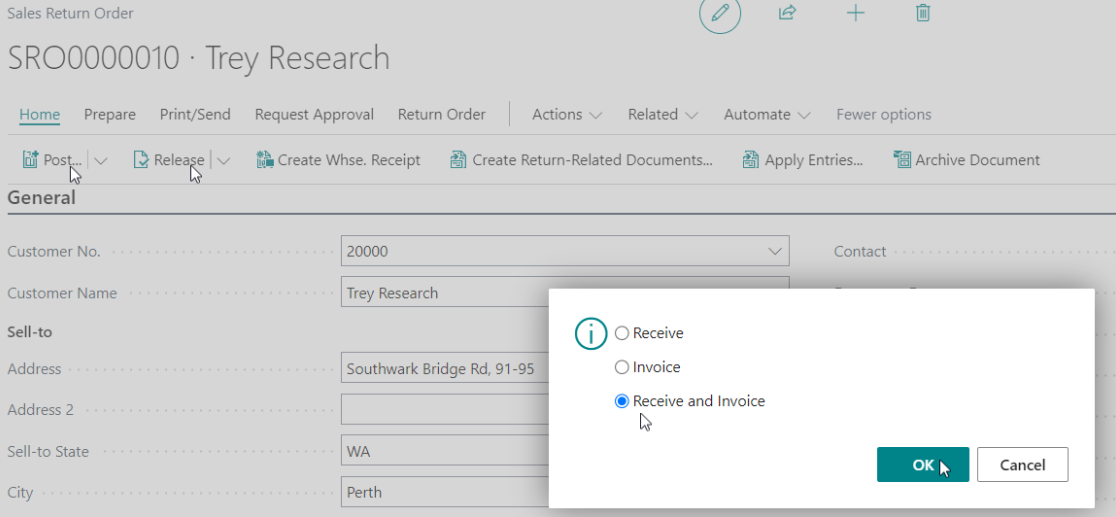Viewport: 1116px width, 517px height.
Task: Click the share icon at top
Action: click(787, 13)
